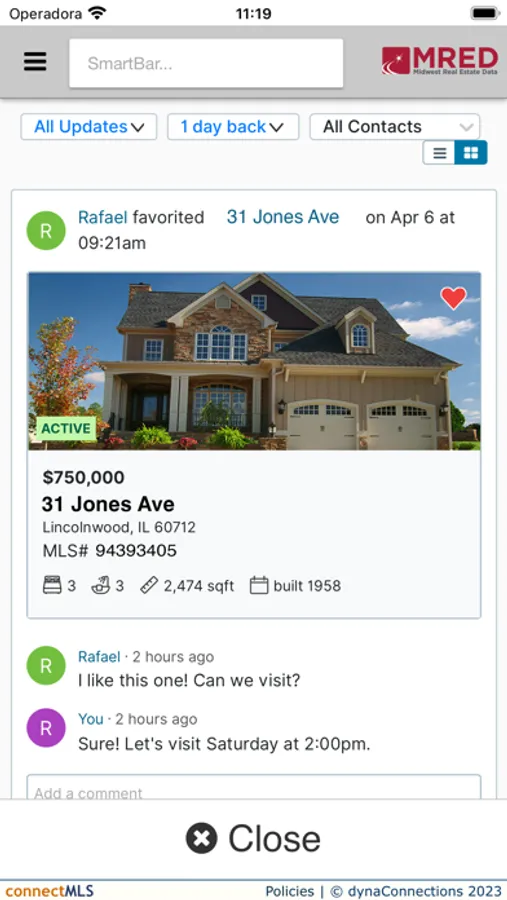Open the 31 Jones Ave link
This screenshot has height=900, width=507.
tap(283, 217)
